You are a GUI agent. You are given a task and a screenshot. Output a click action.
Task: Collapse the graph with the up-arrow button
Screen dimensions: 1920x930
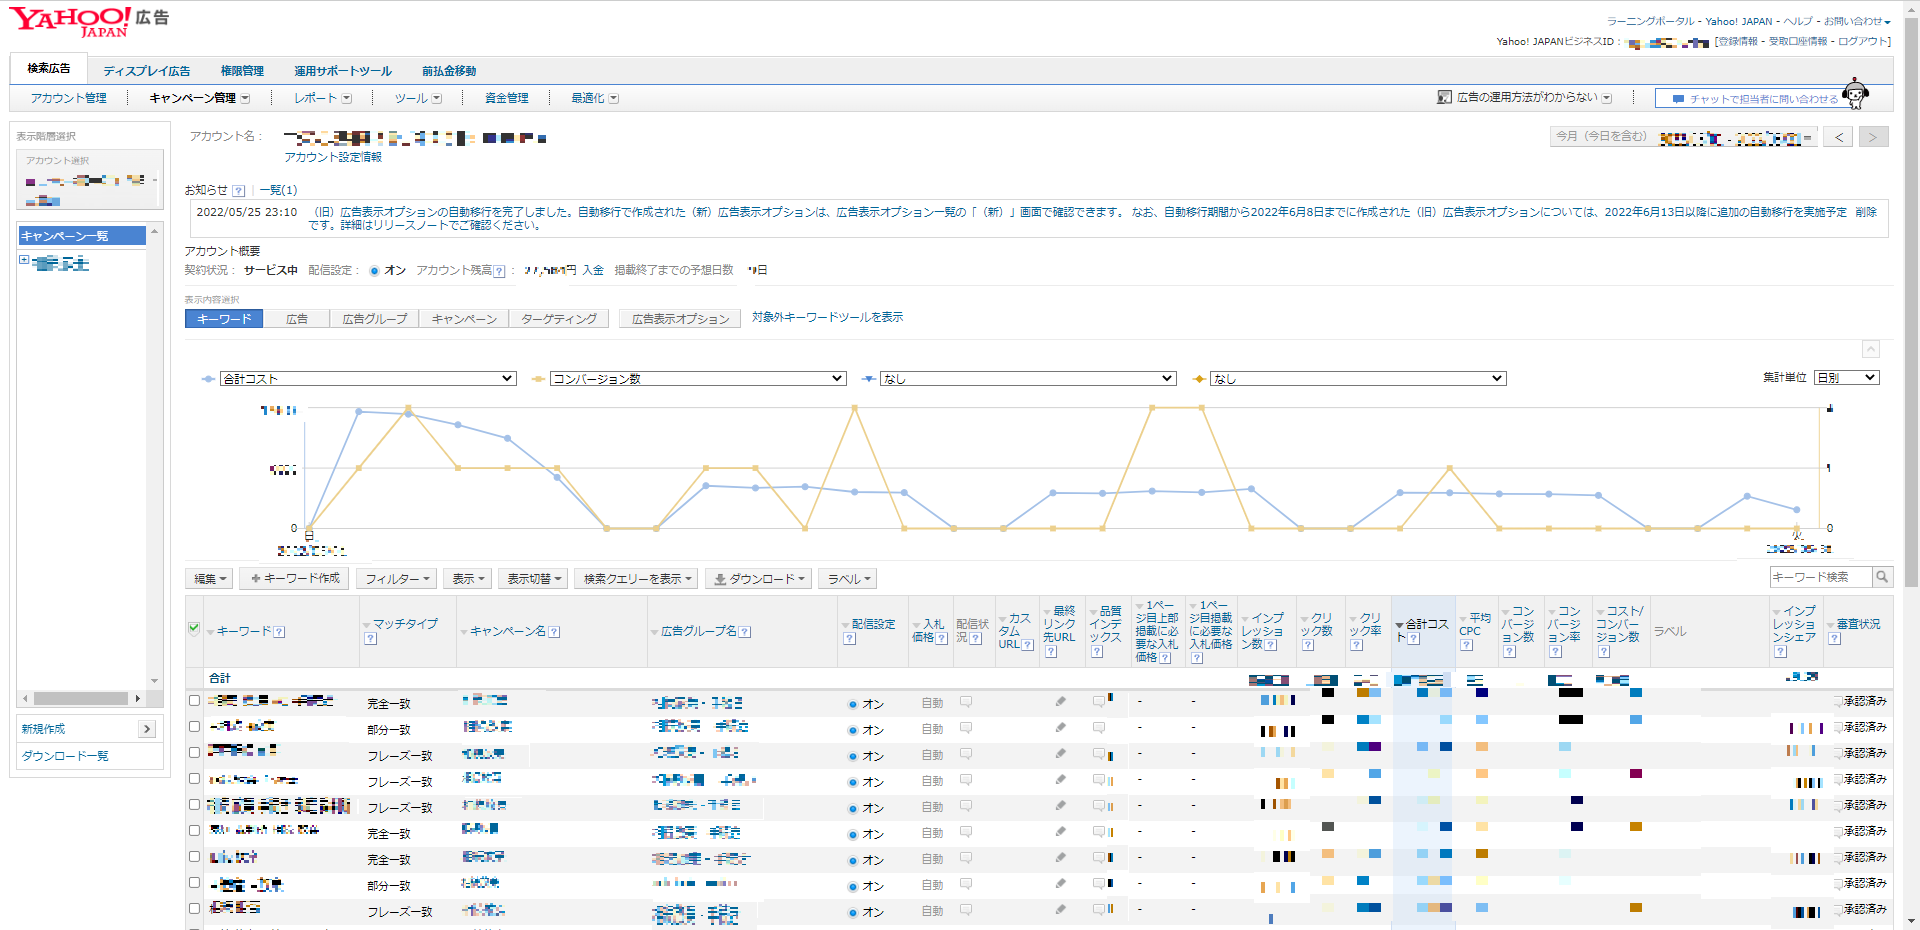point(1871,349)
